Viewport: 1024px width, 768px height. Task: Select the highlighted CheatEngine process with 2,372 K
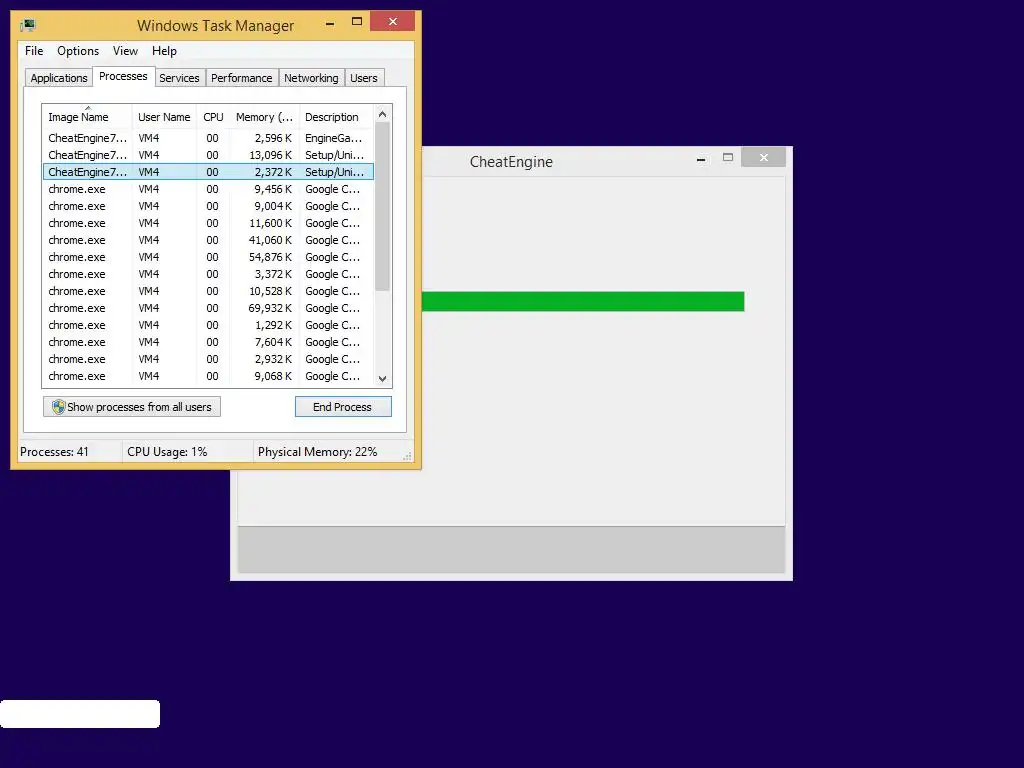click(x=208, y=172)
